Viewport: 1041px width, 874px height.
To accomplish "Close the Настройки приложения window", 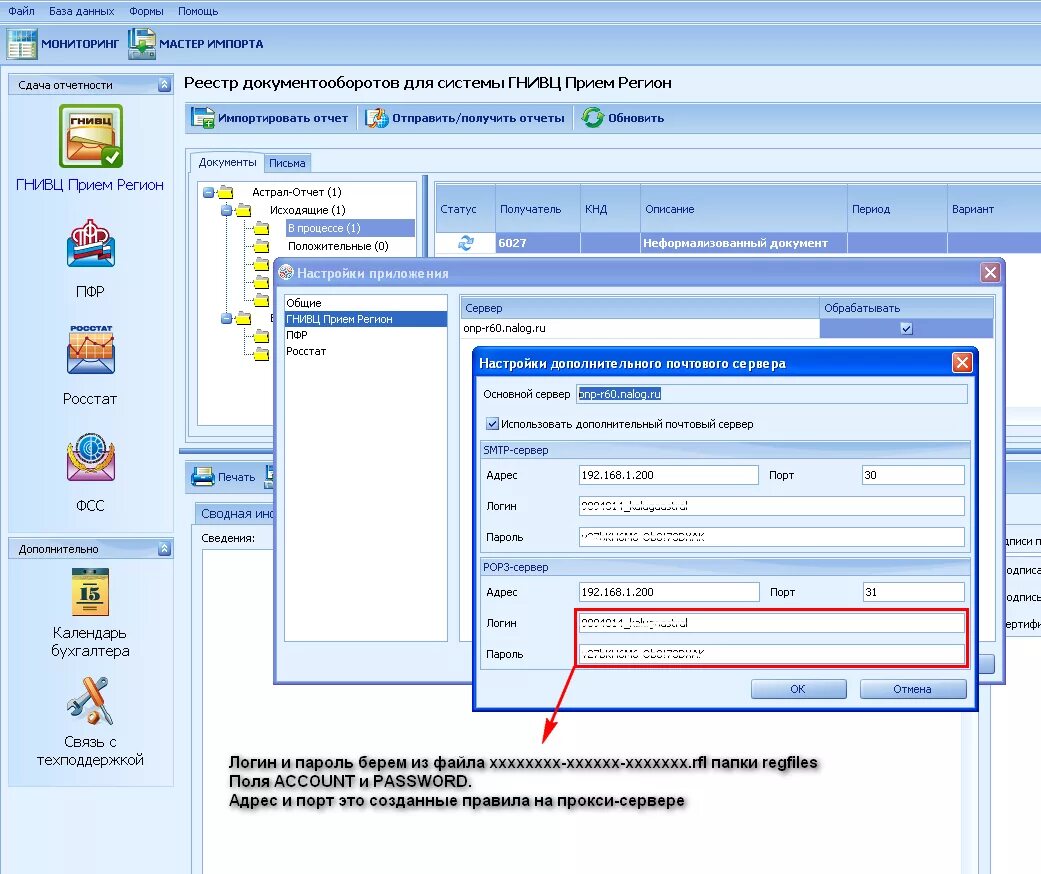I will coord(990,272).
